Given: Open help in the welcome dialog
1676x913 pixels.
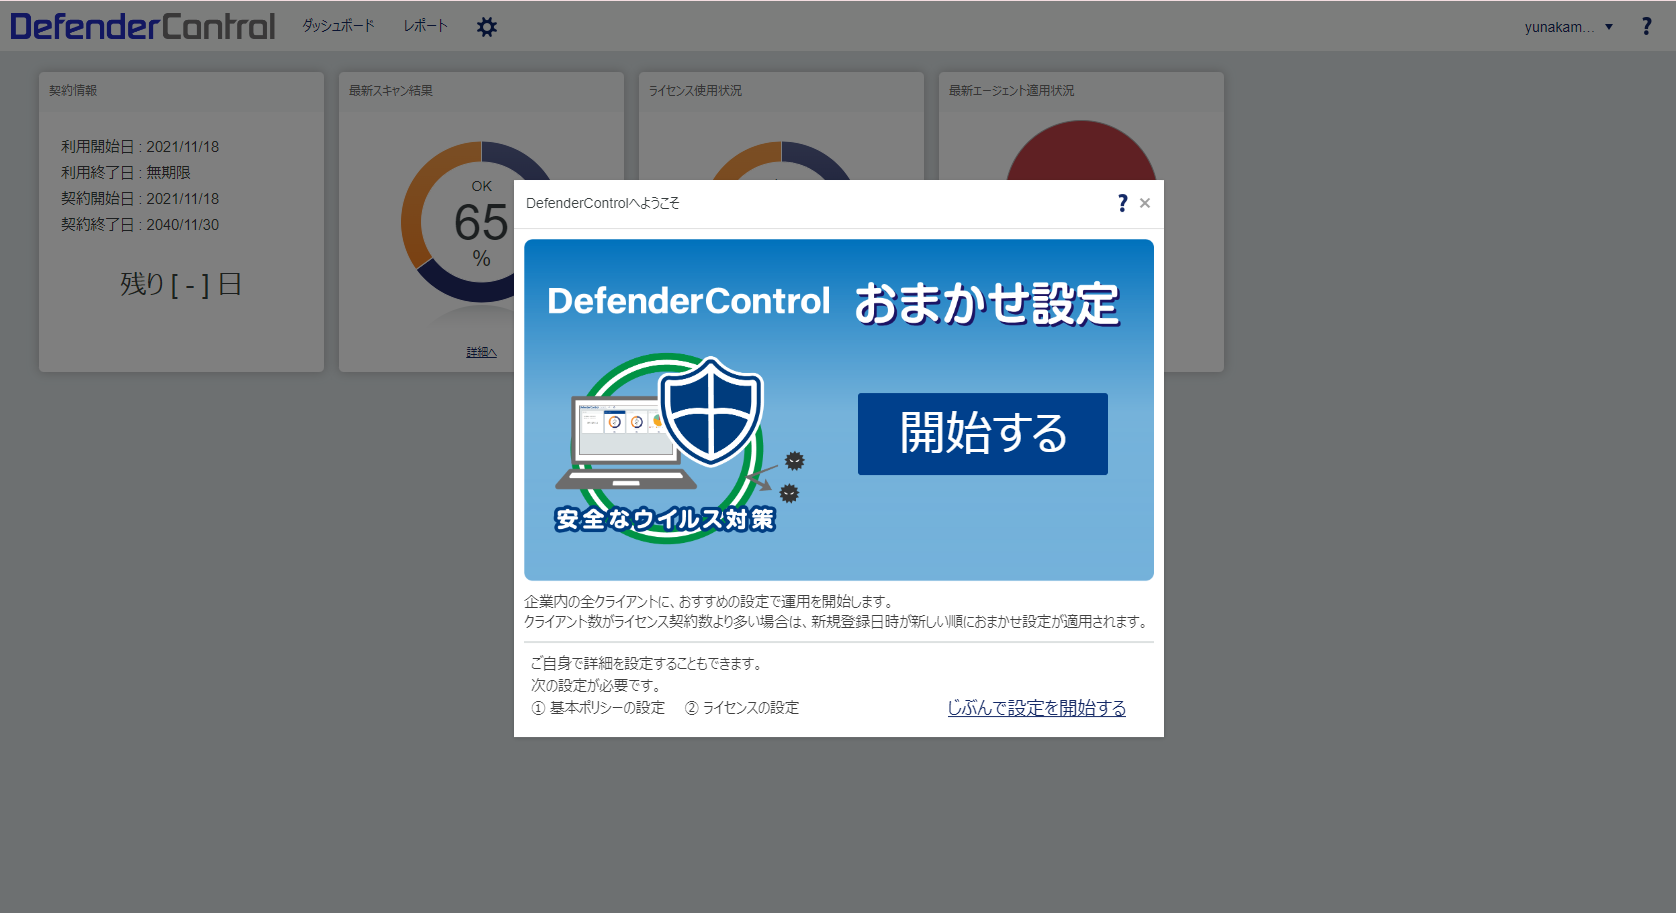Looking at the screenshot, I should 1122,203.
